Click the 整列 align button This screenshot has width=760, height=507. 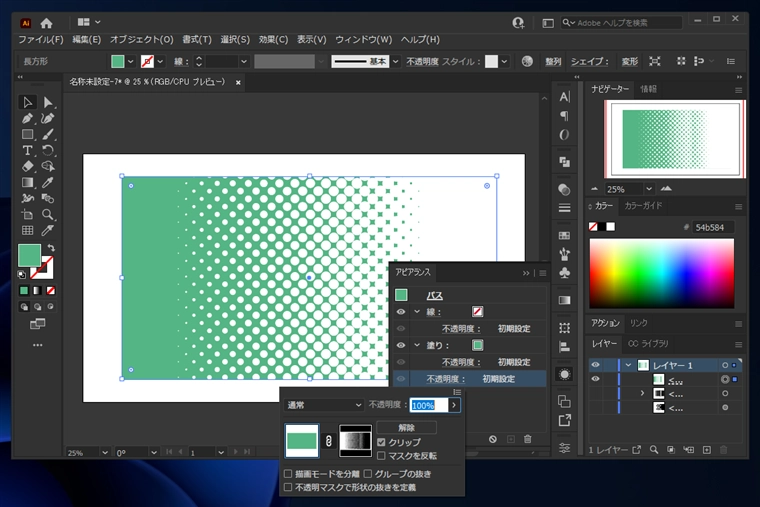553,62
